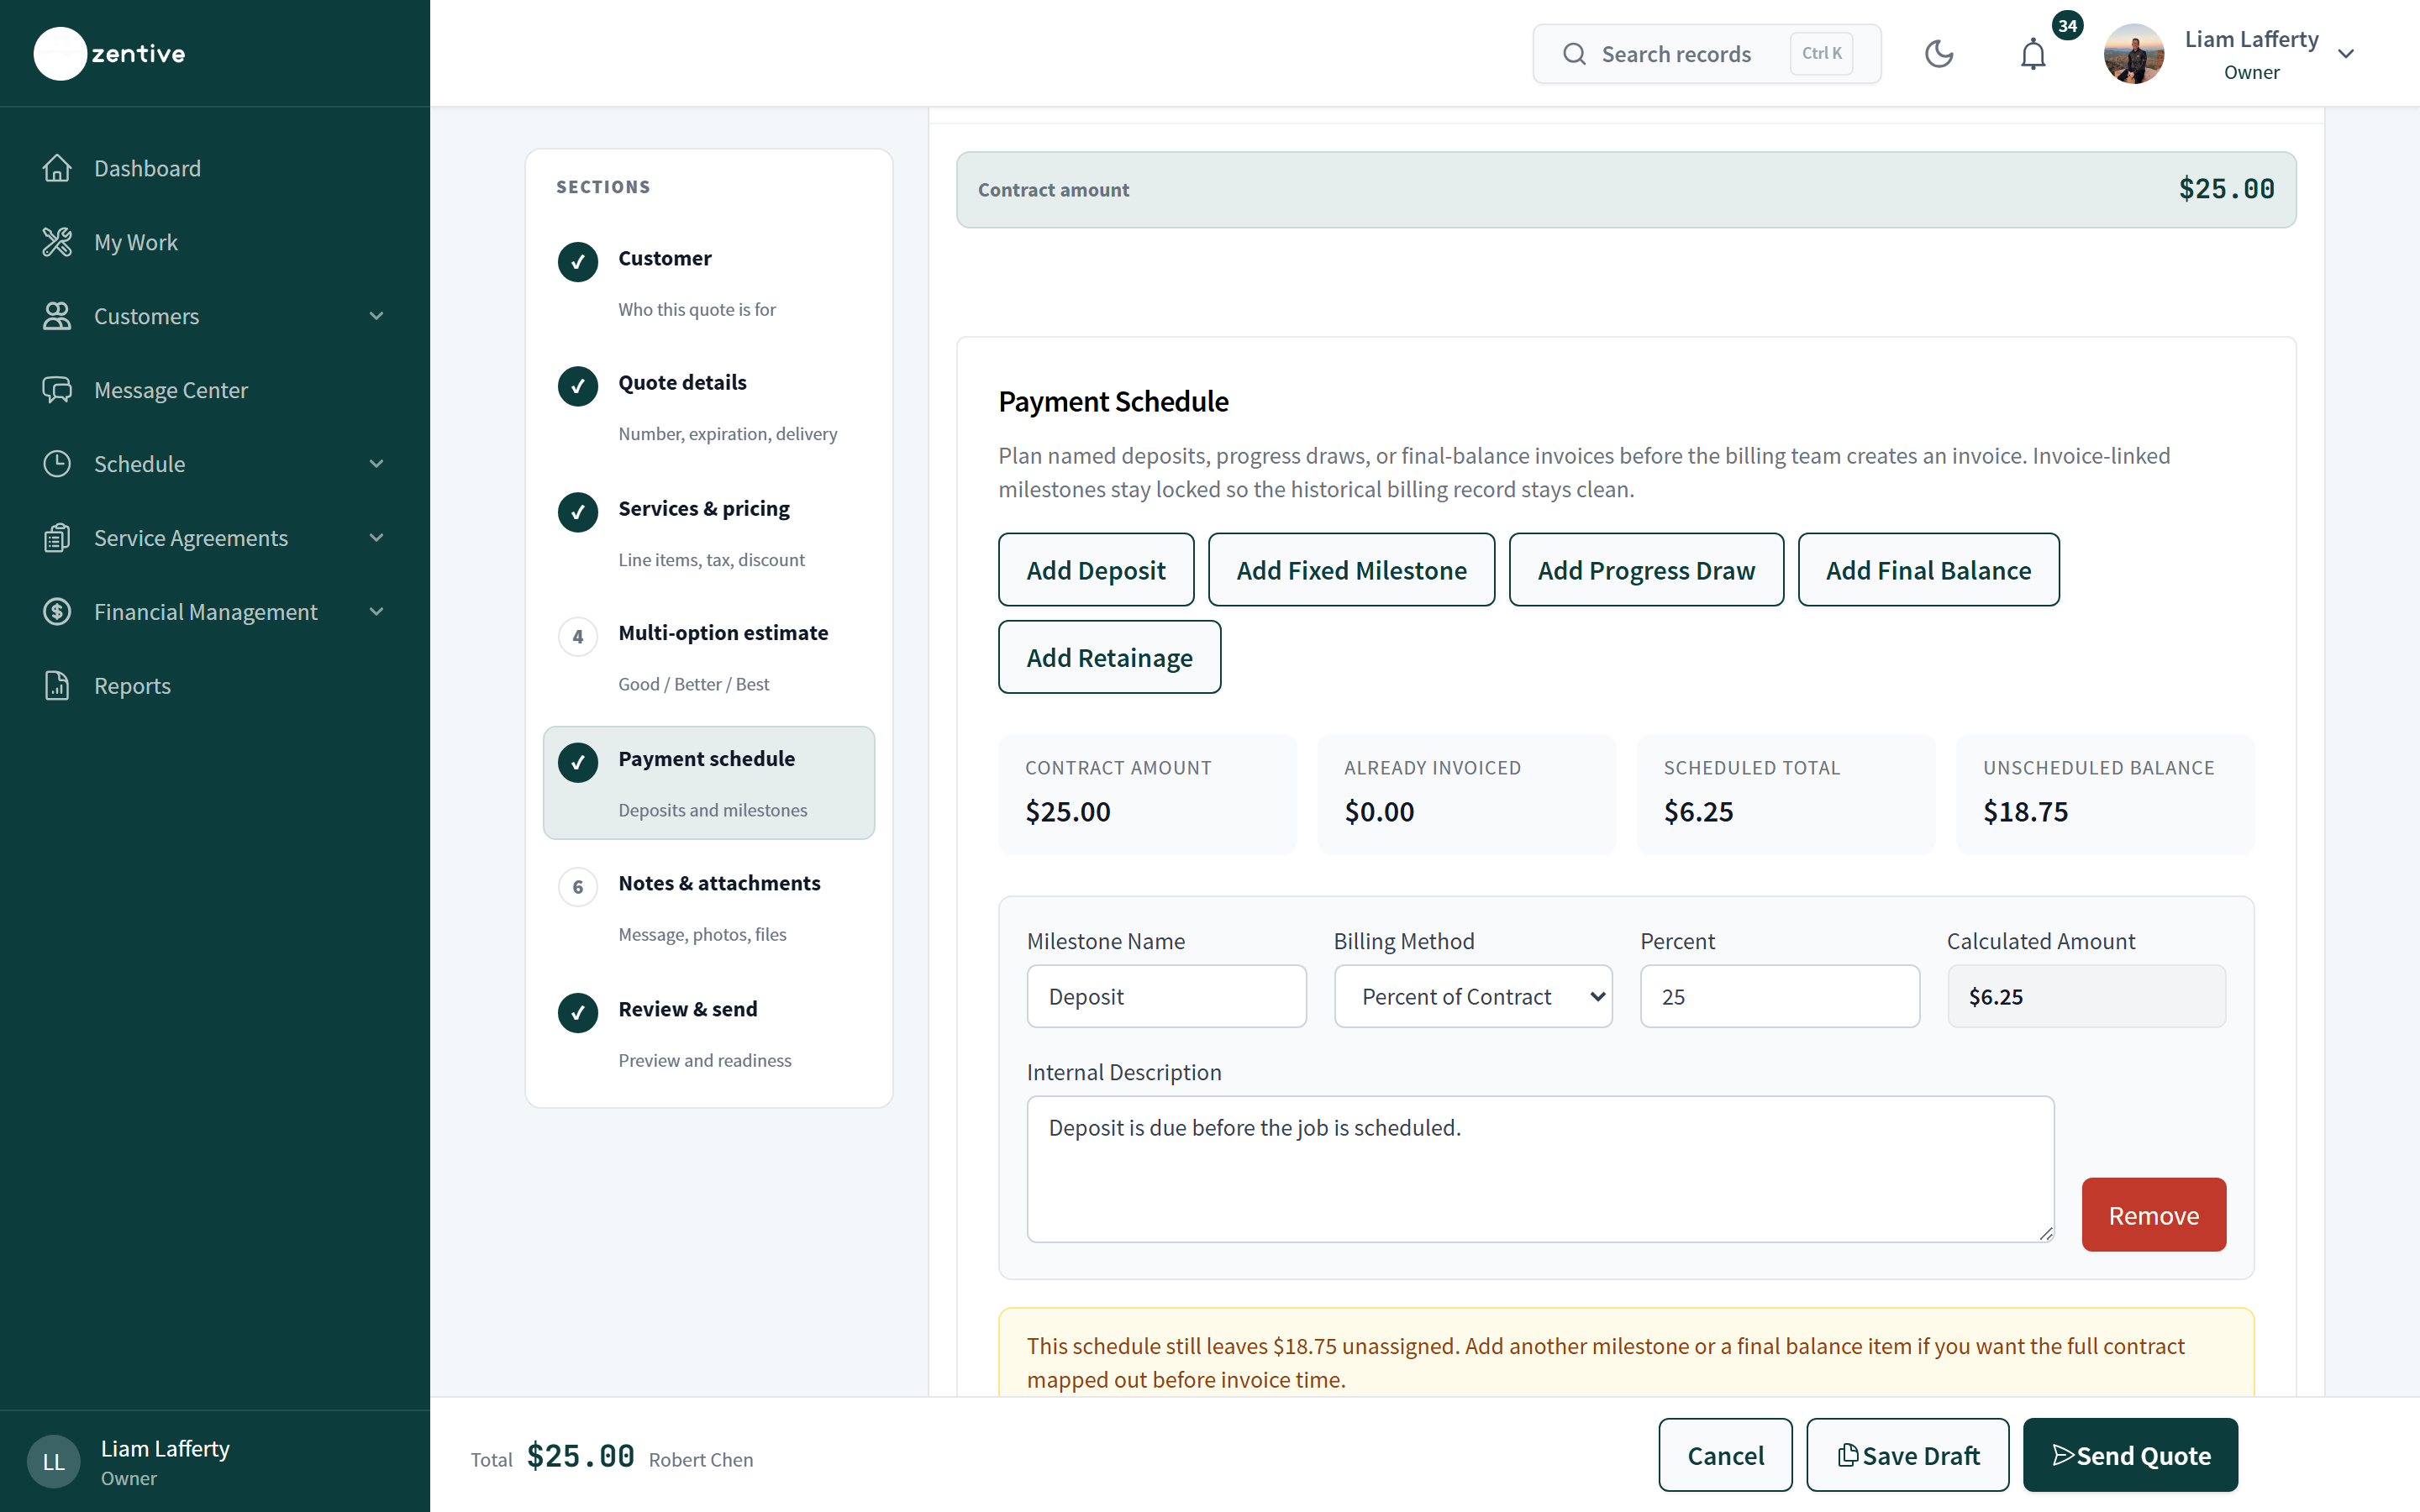Open the Notes & attachments section

pyautogui.click(x=709, y=908)
